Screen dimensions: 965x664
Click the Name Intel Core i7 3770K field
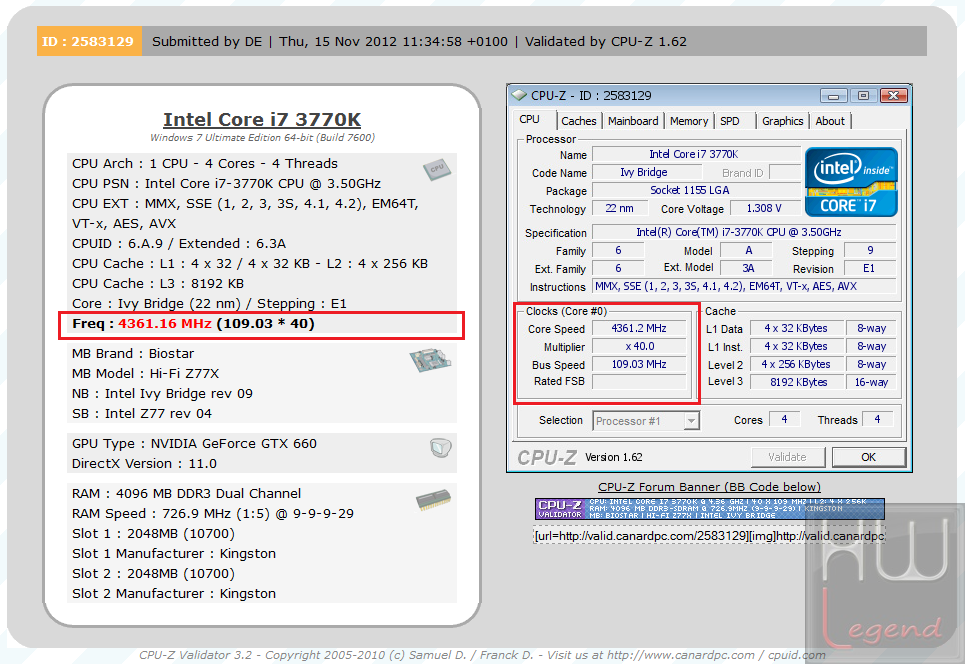[696, 154]
